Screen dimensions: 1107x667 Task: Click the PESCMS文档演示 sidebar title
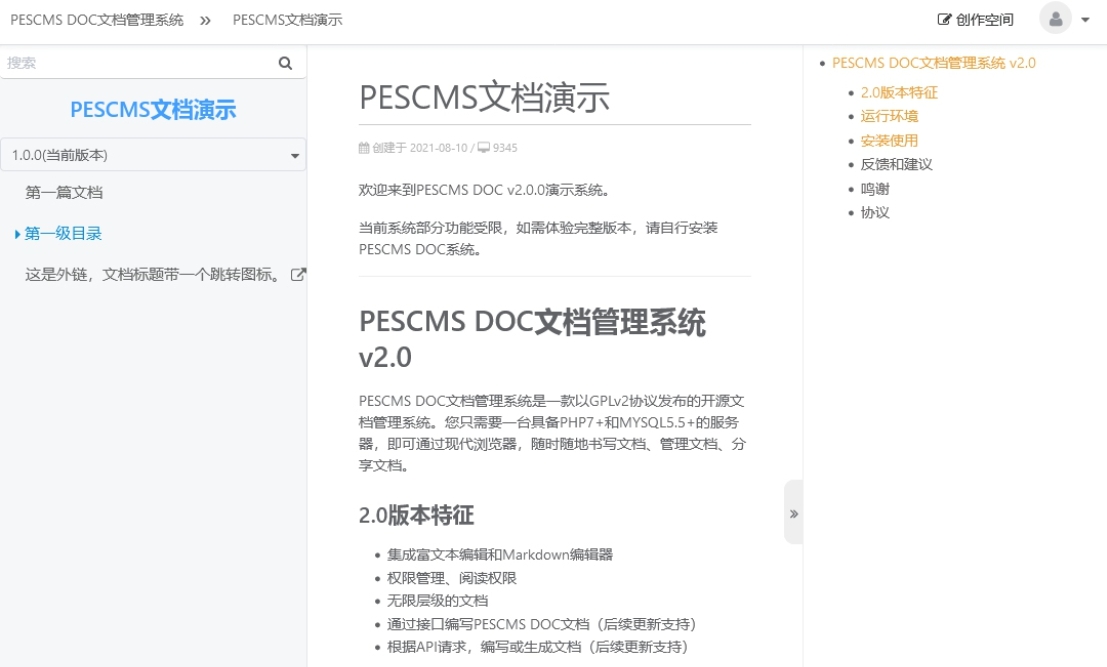(x=152, y=110)
